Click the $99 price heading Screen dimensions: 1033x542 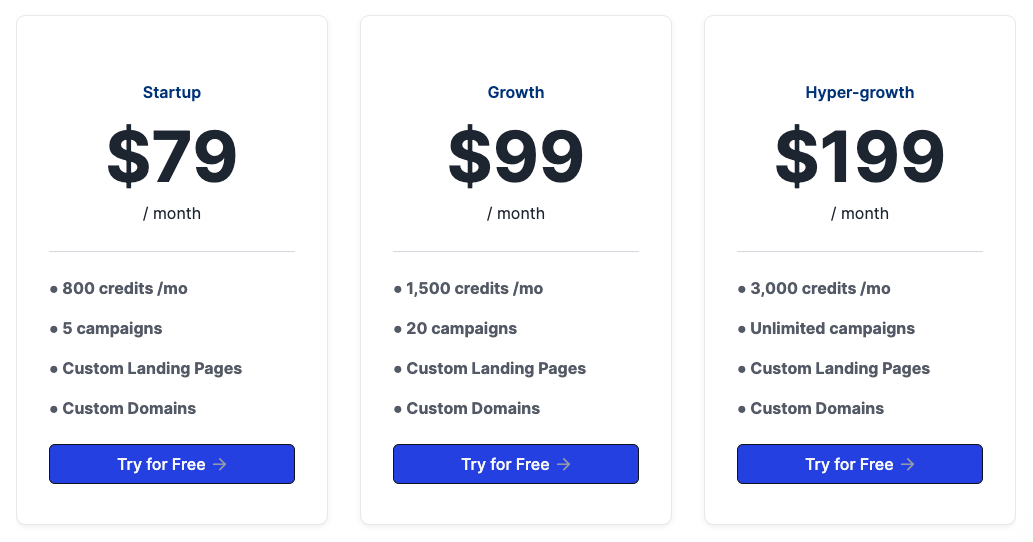tap(516, 157)
